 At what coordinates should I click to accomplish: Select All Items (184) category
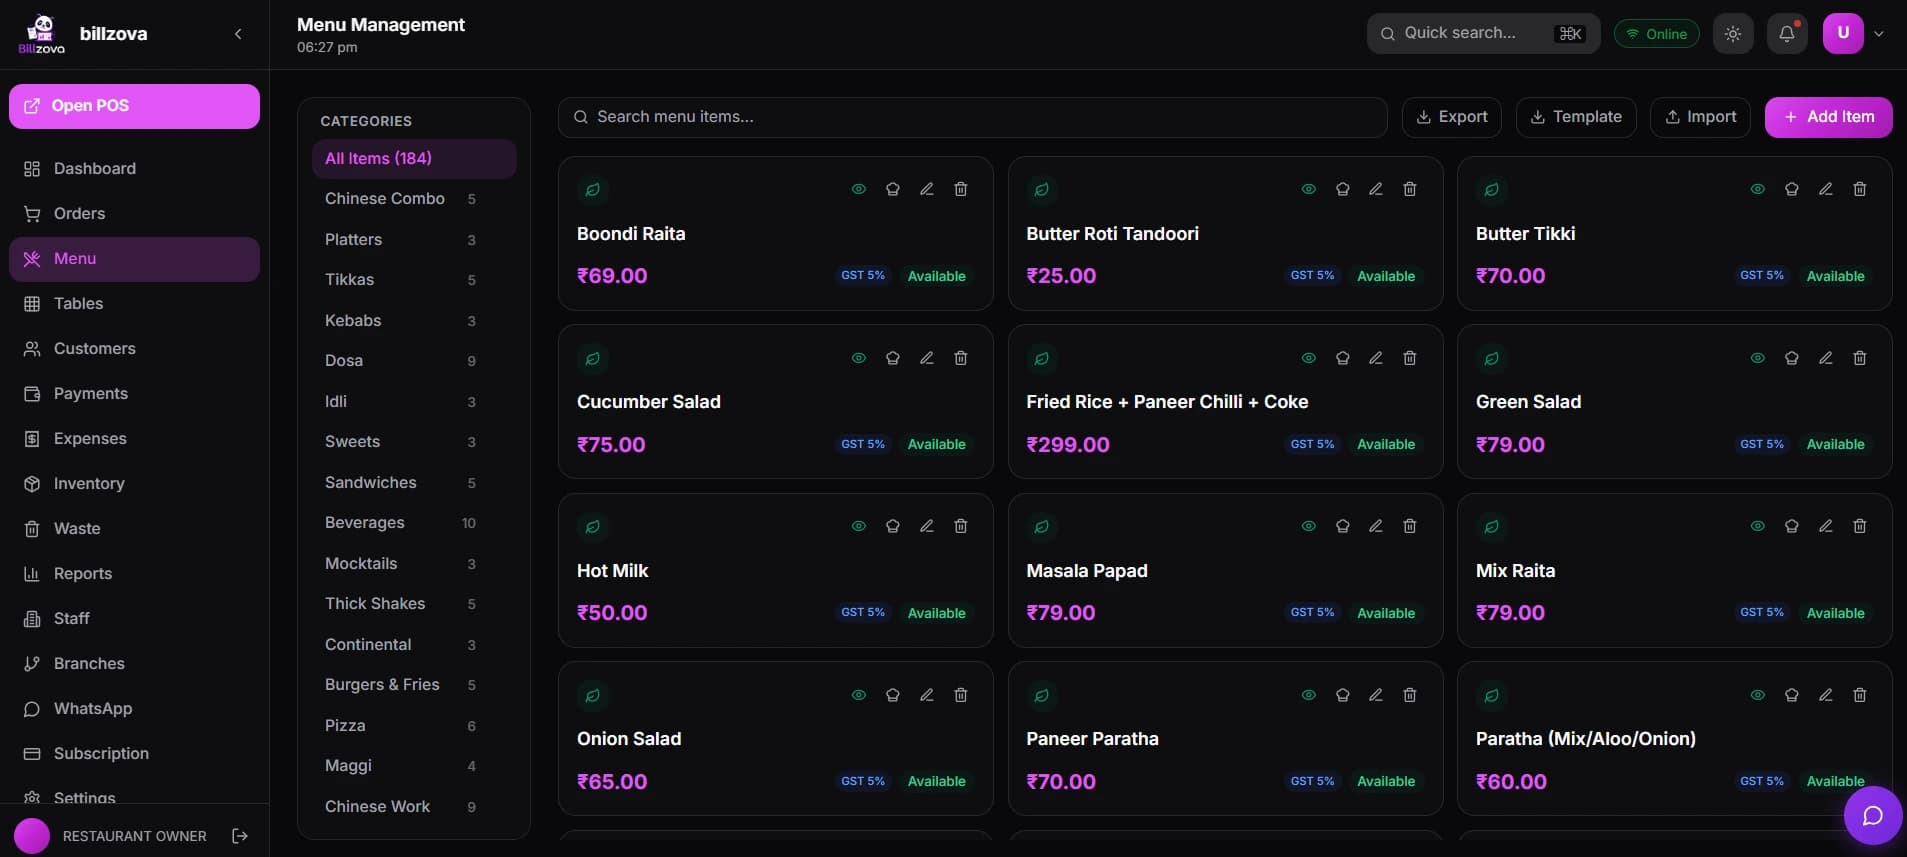[414, 158]
